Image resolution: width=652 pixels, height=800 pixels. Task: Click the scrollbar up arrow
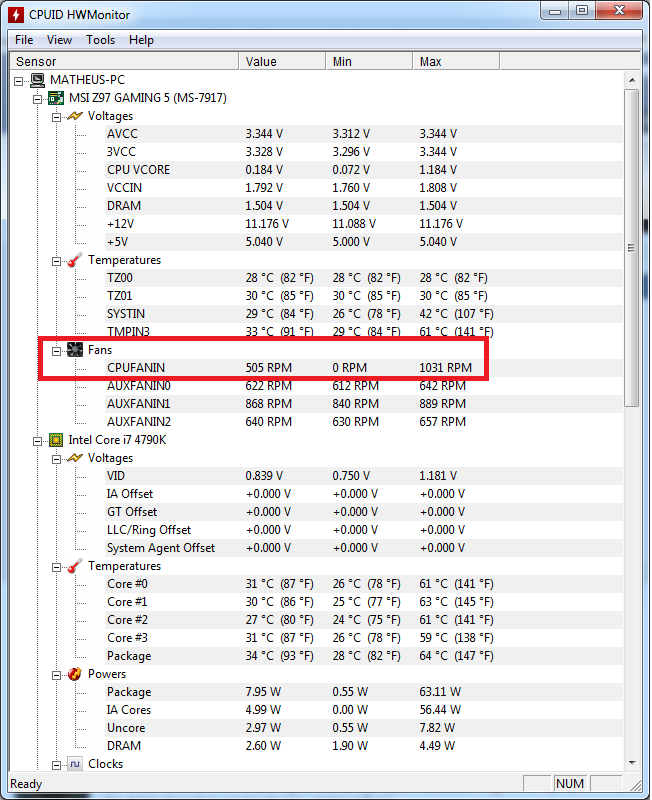[x=632, y=80]
